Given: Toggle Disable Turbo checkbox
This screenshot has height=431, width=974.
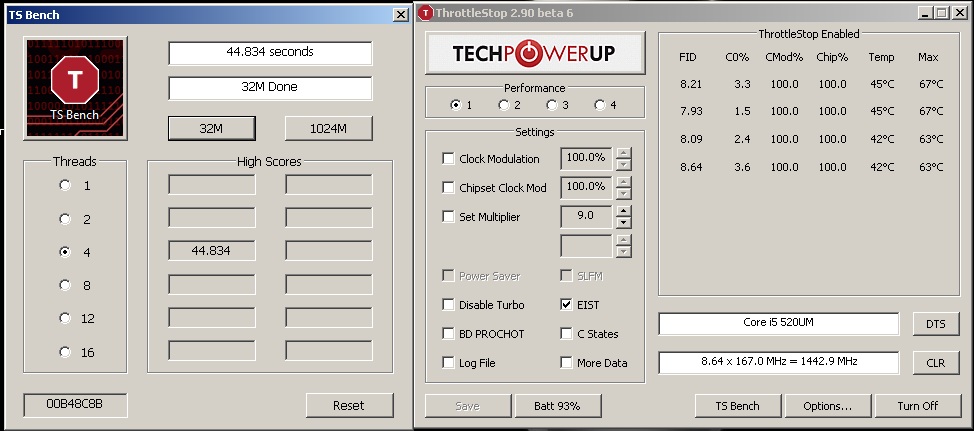Looking at the screenshot, I should 448,304.
